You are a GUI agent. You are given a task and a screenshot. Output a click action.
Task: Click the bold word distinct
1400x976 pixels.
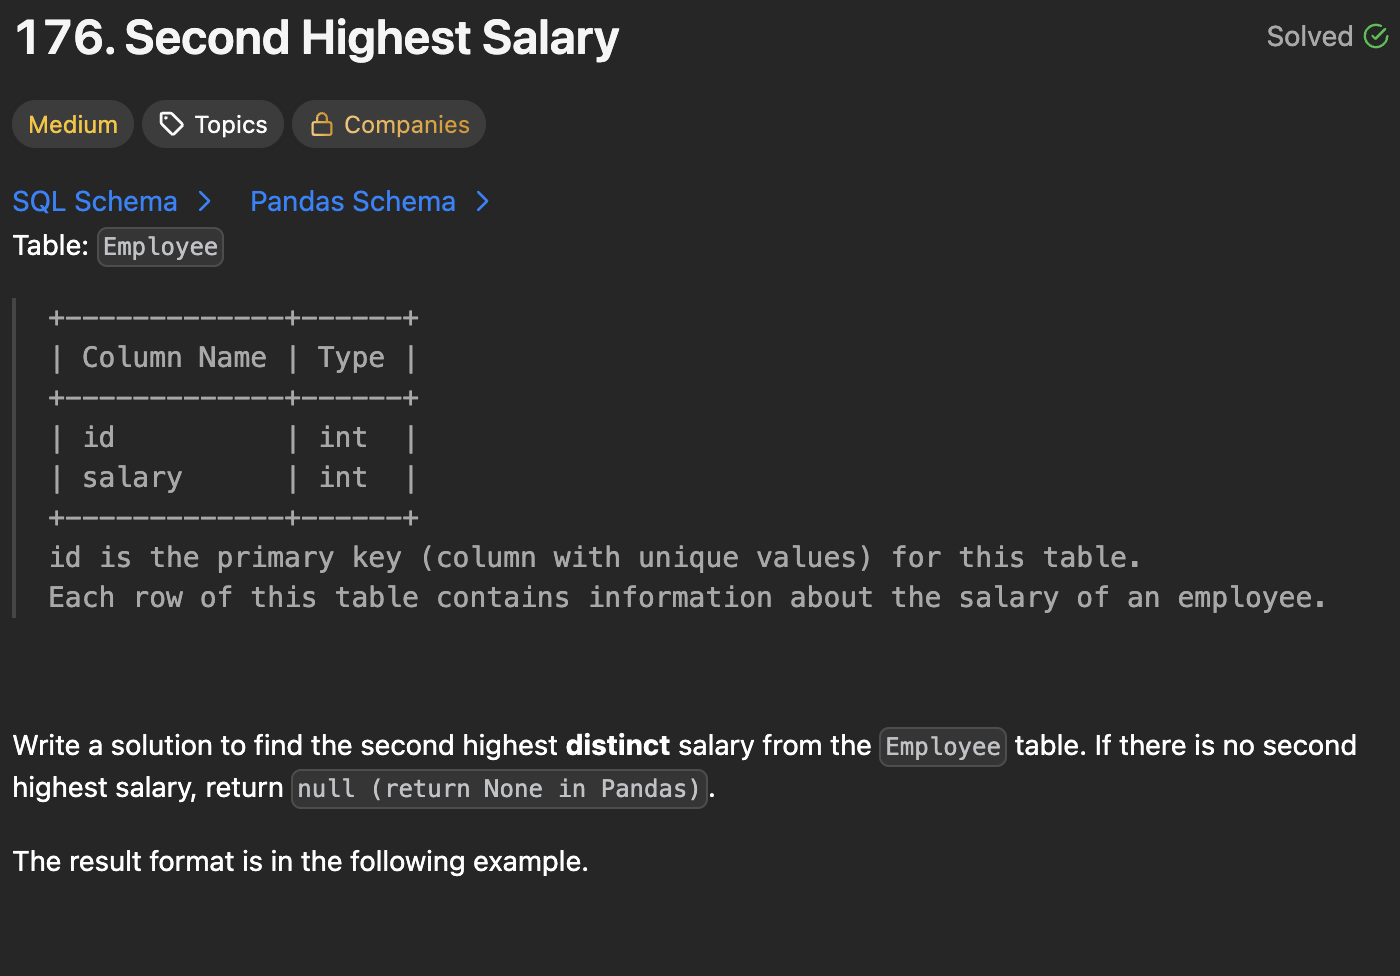617,746
